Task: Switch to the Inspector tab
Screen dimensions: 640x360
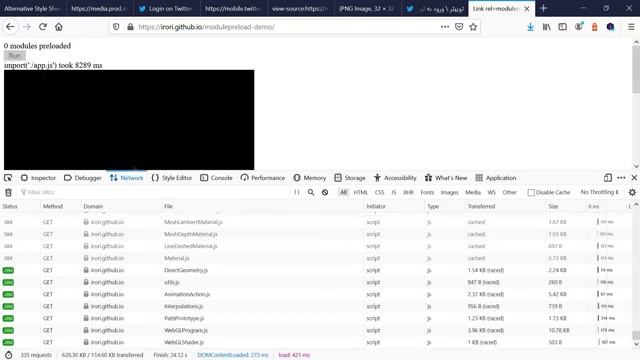Action: (38, 178)
